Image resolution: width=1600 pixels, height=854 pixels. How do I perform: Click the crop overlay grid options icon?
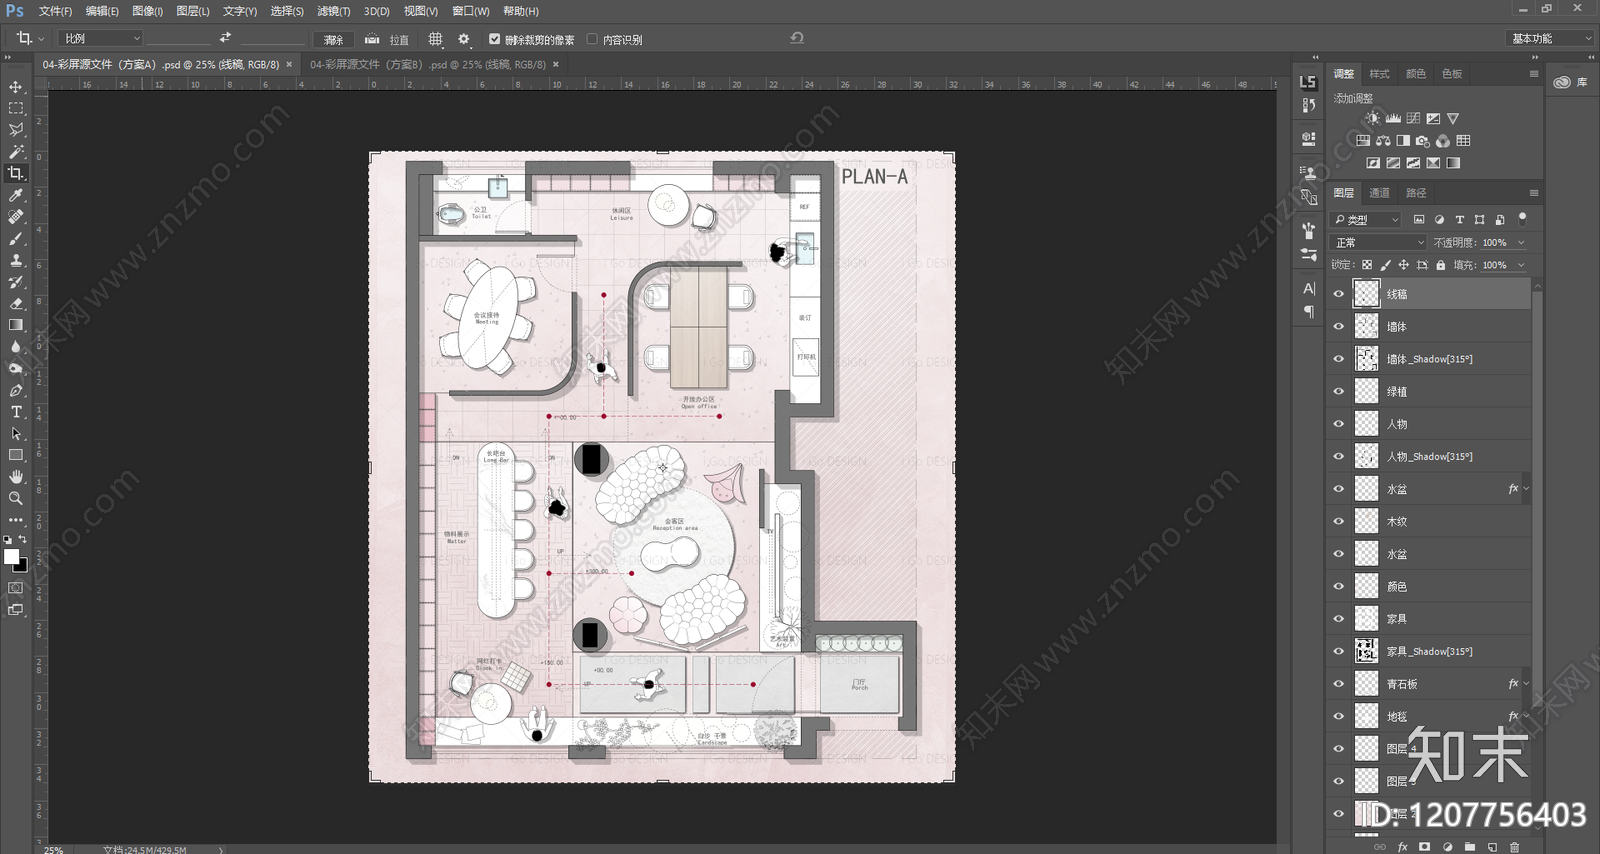tap(435, 39)
